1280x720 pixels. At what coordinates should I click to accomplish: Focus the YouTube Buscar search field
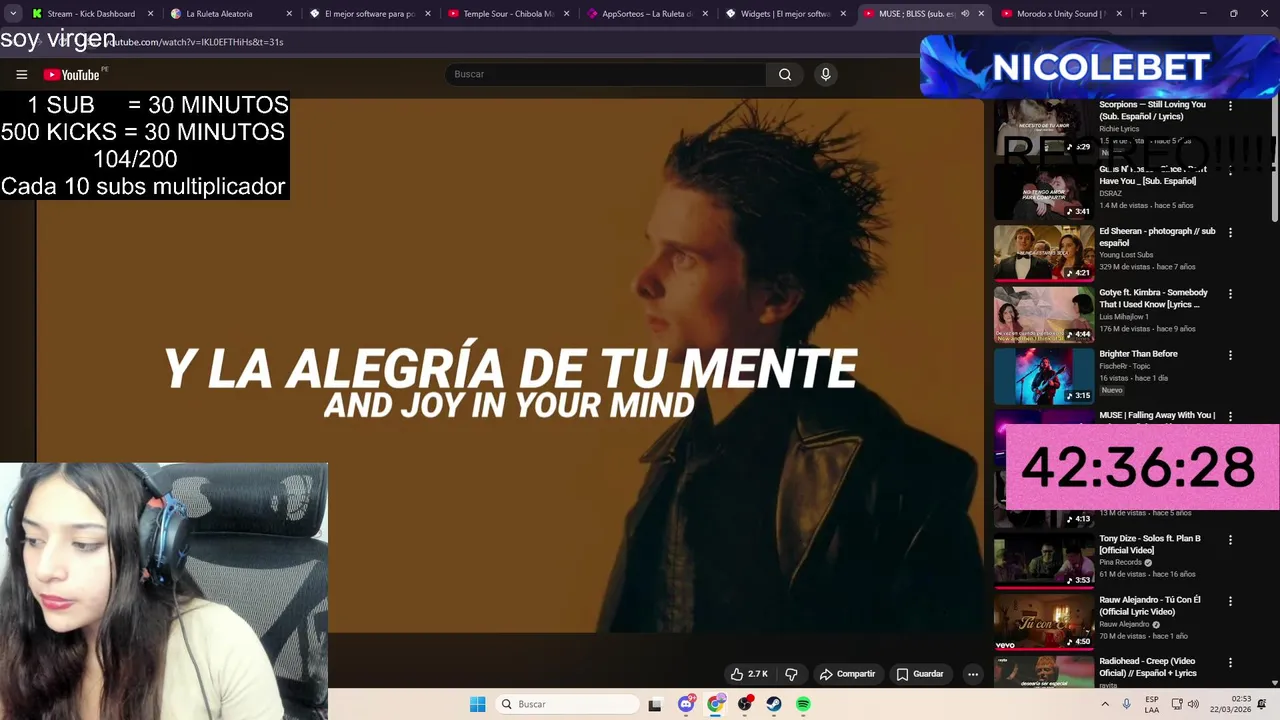606,74
